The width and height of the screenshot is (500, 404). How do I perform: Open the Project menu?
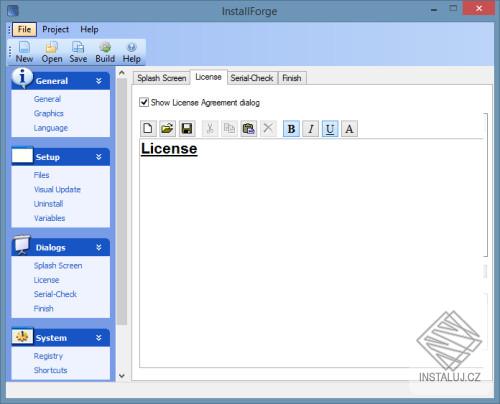(55, 29)
